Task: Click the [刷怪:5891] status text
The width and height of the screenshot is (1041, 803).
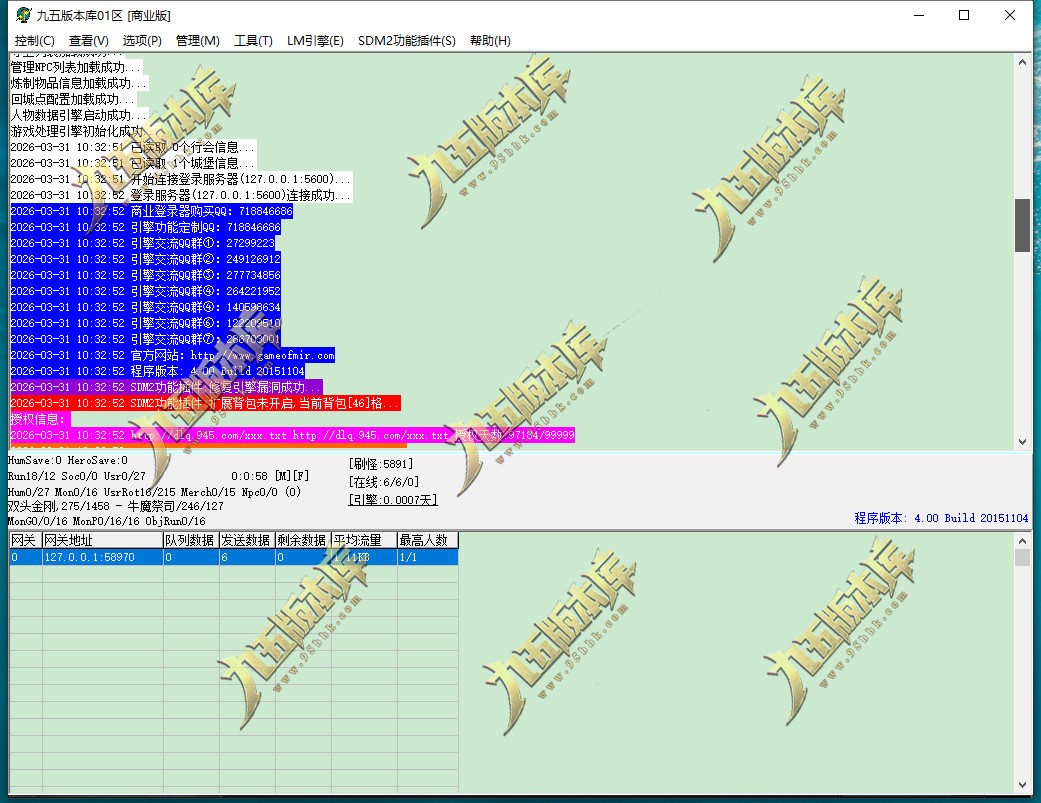Action: click(380, 463)
